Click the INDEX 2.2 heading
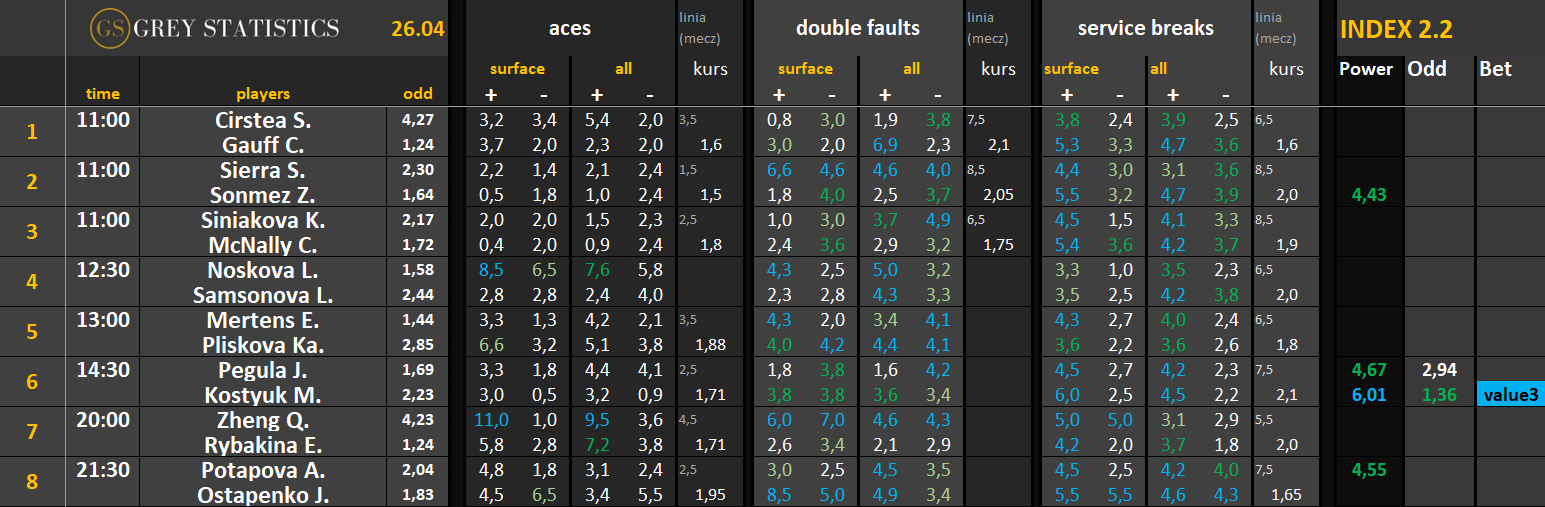The height and width of the screenshot is (507, 1545). tap(1395, 29)
